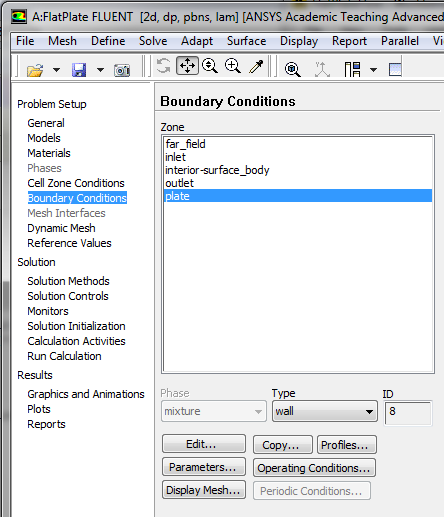Click the window layout arrangement icon
This screenshot has height=517, width=444.
(352, 69)
